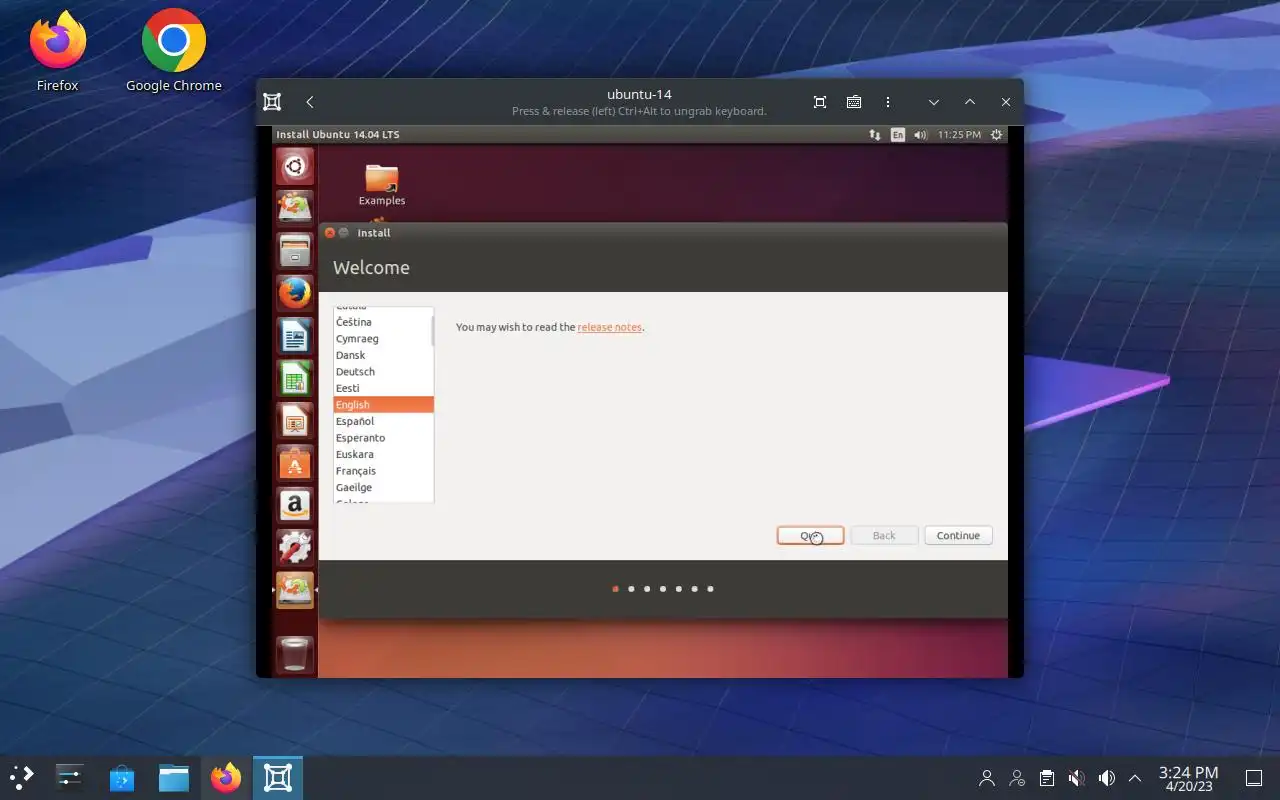Select Eesti language
Image resolution: width=1280 pixels, height=800 pixels.
[x=383, y=388]
